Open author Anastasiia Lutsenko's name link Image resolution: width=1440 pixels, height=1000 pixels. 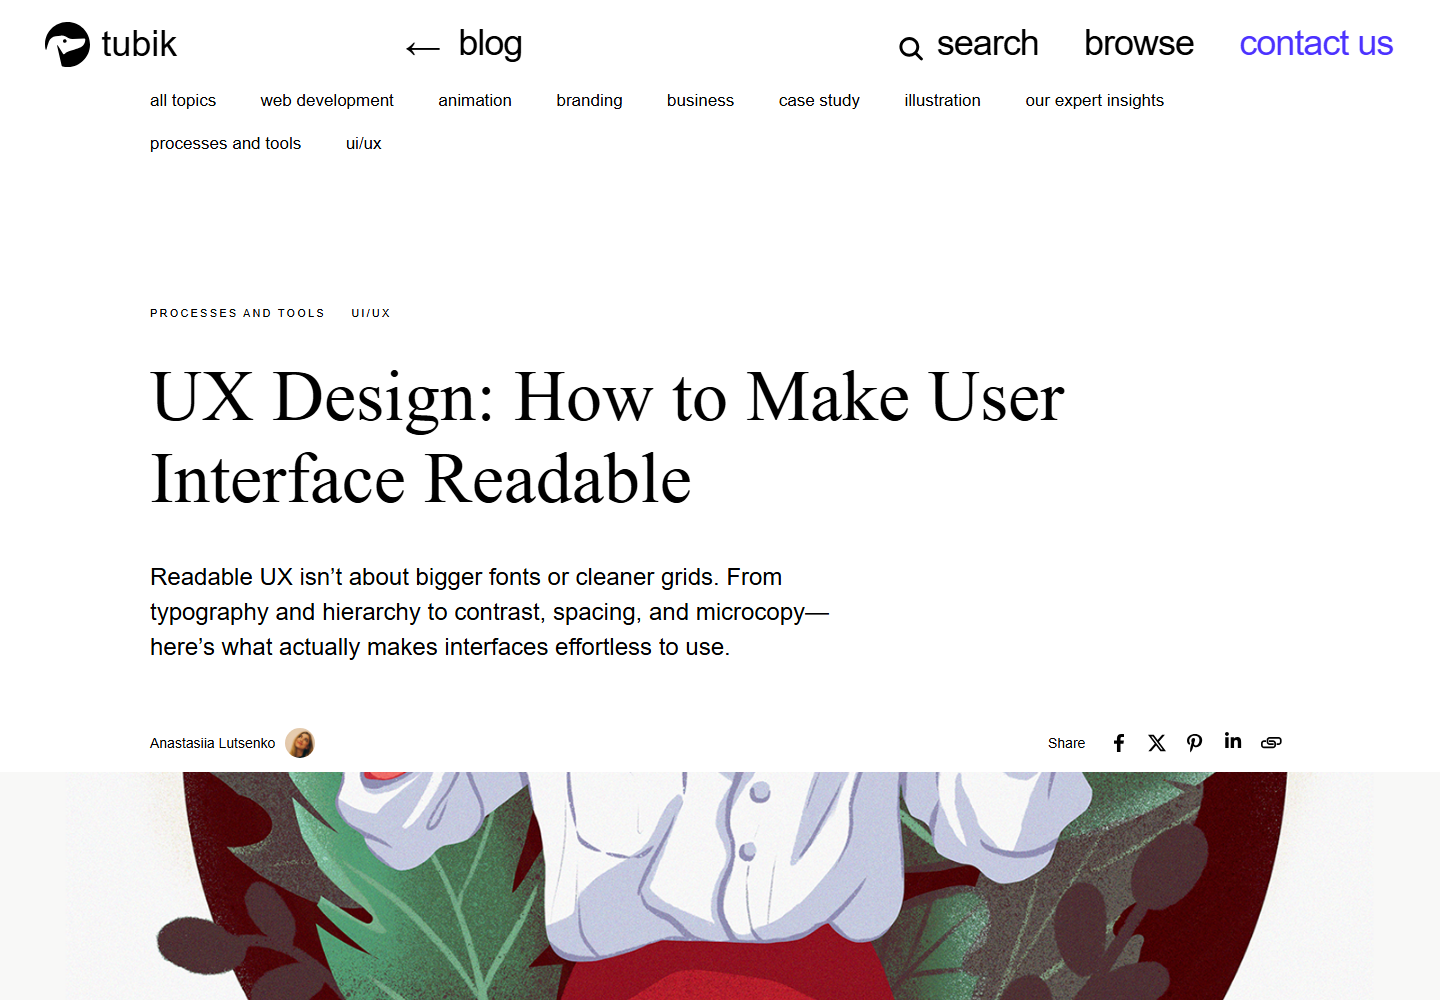(212, 743)
